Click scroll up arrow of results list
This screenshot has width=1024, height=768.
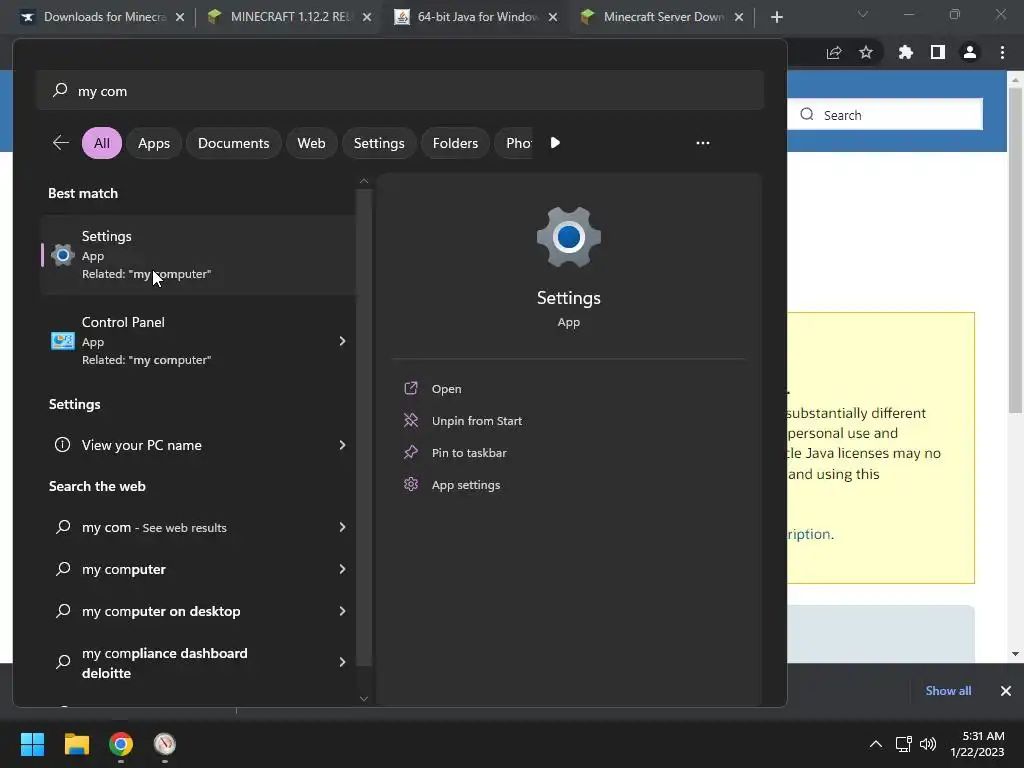(x=364, y=181)
